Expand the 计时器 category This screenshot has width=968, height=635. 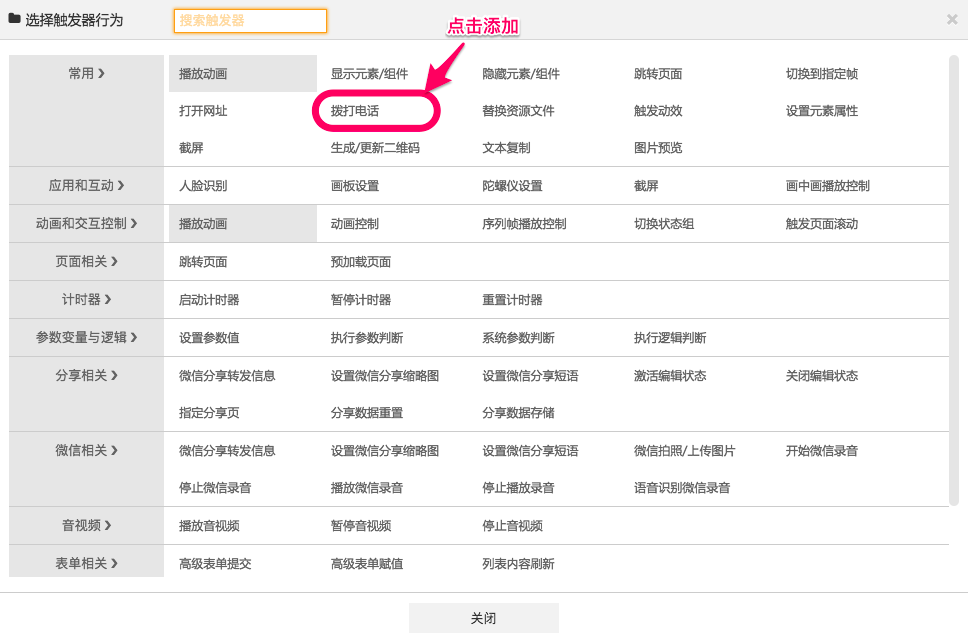86,299
